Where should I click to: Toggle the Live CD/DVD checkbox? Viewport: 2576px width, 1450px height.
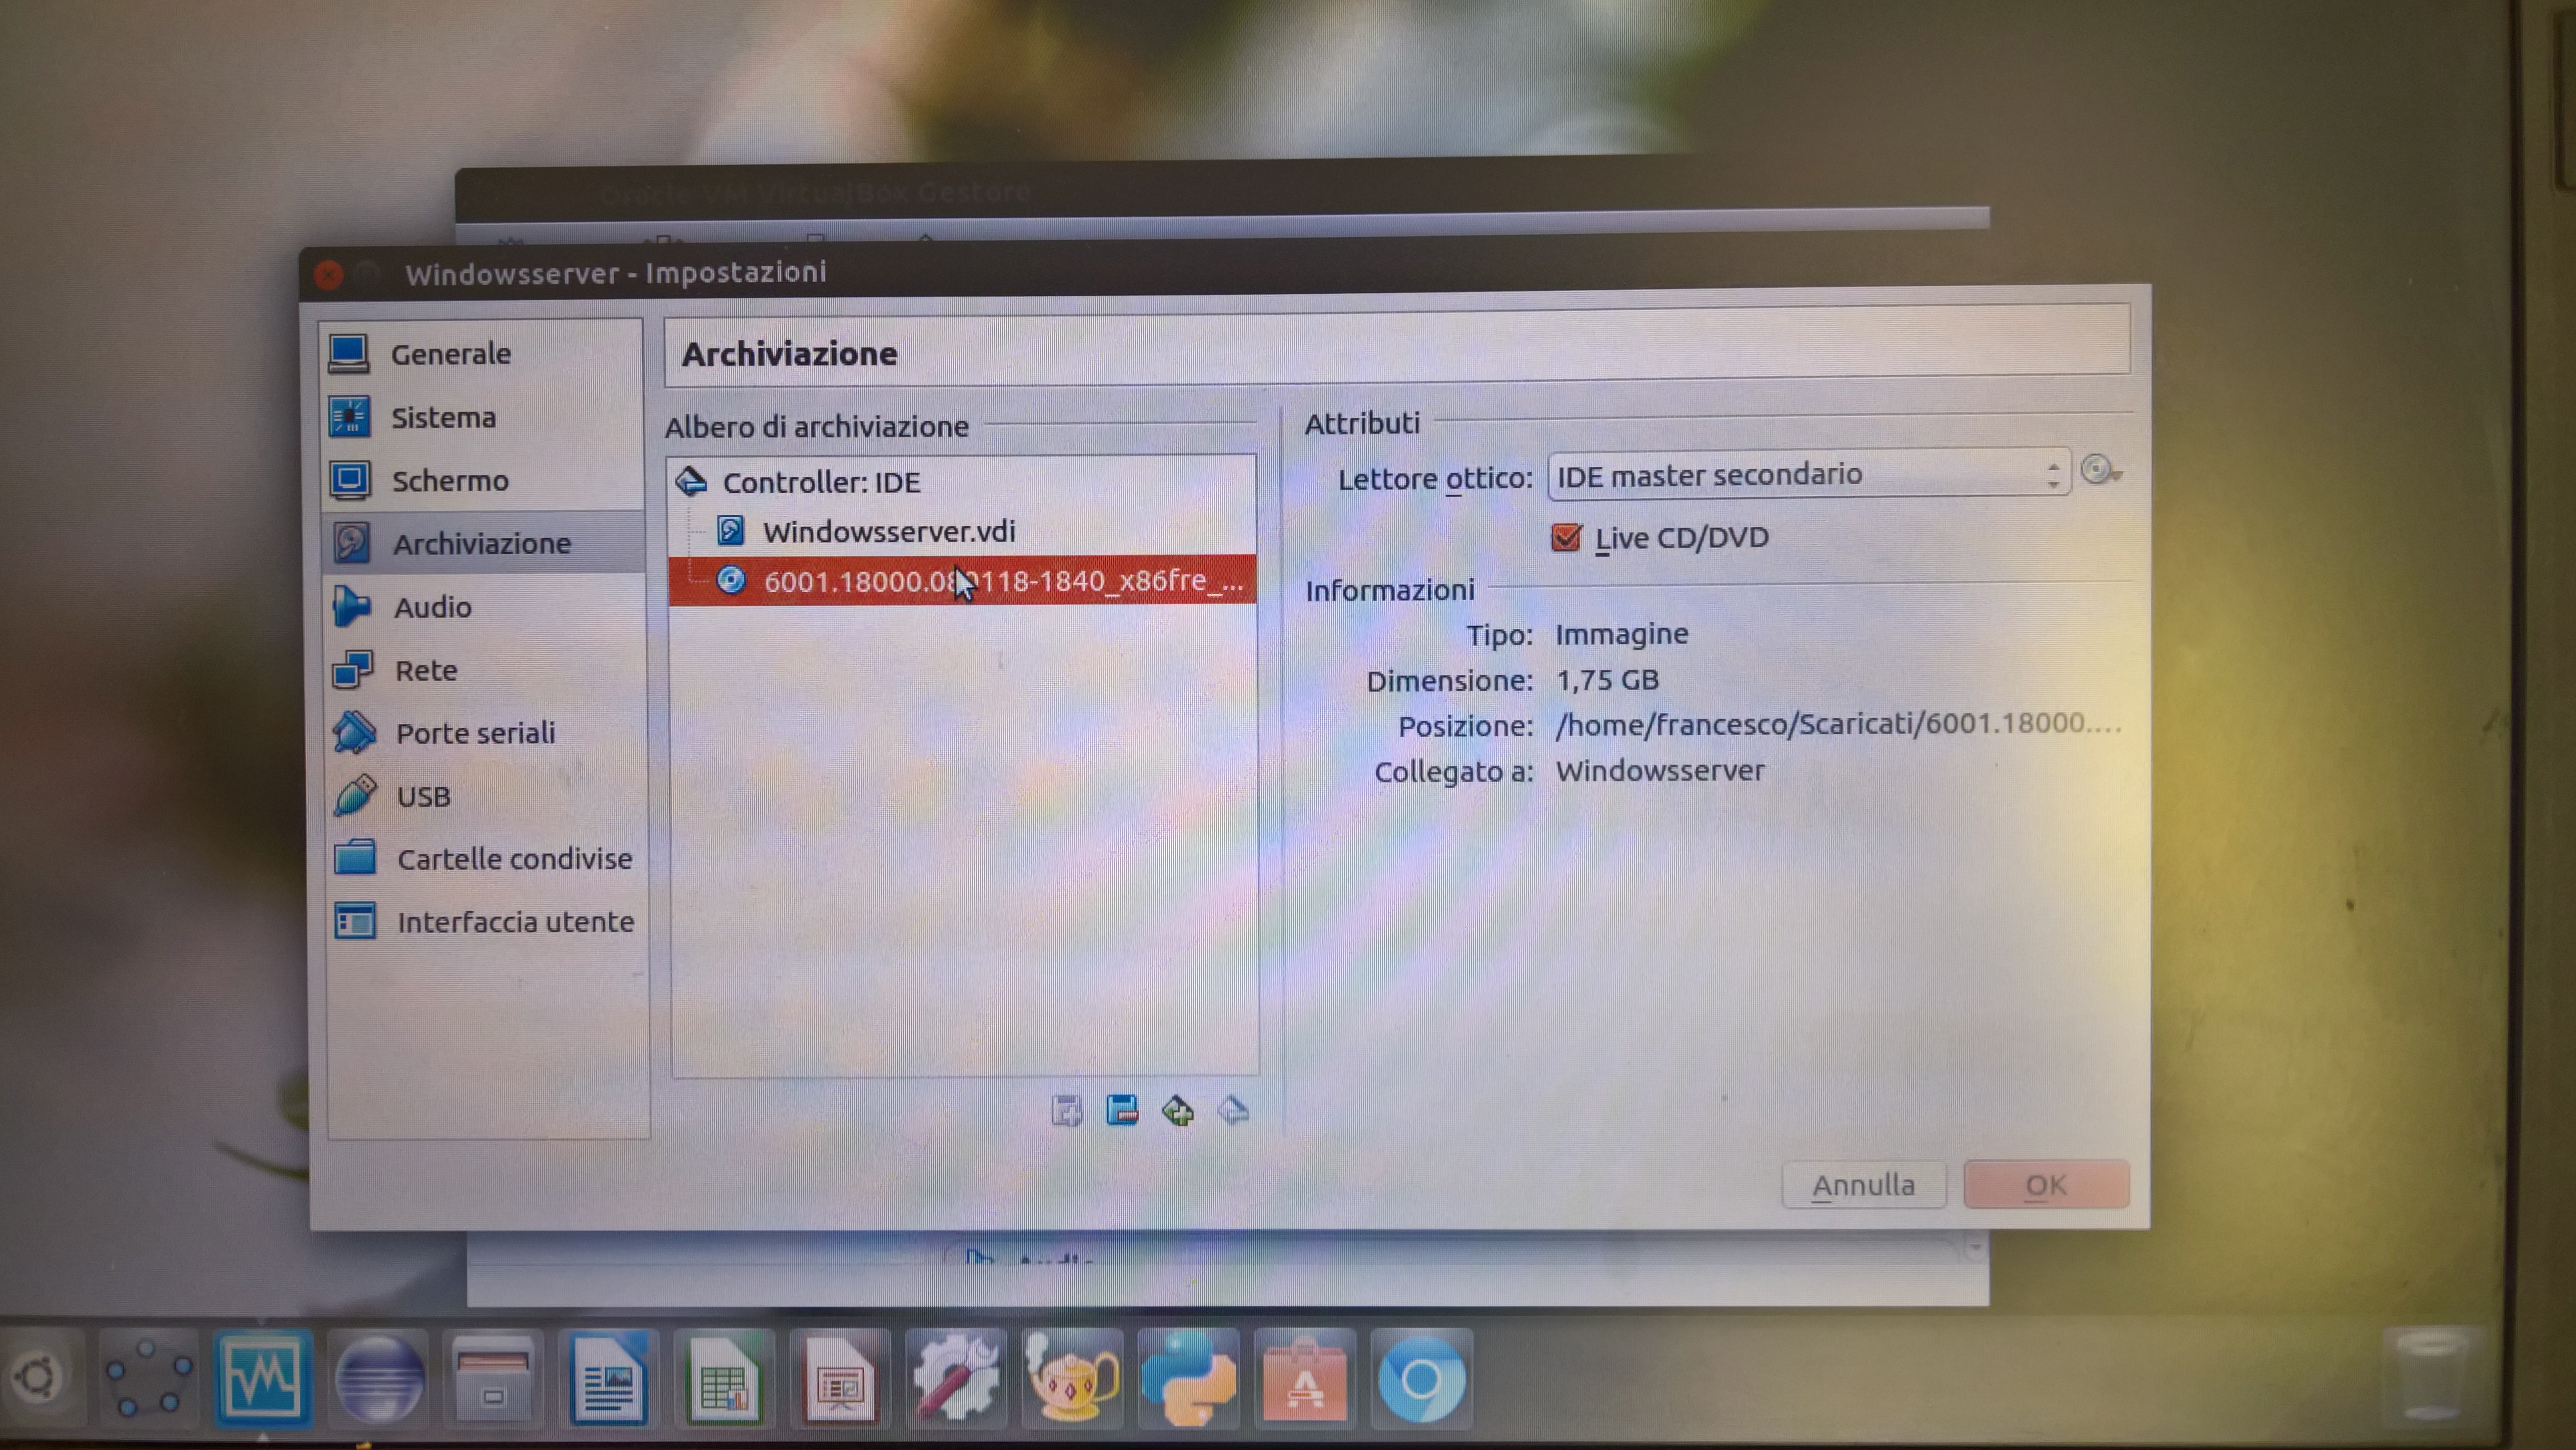(x=1566, y=537)
